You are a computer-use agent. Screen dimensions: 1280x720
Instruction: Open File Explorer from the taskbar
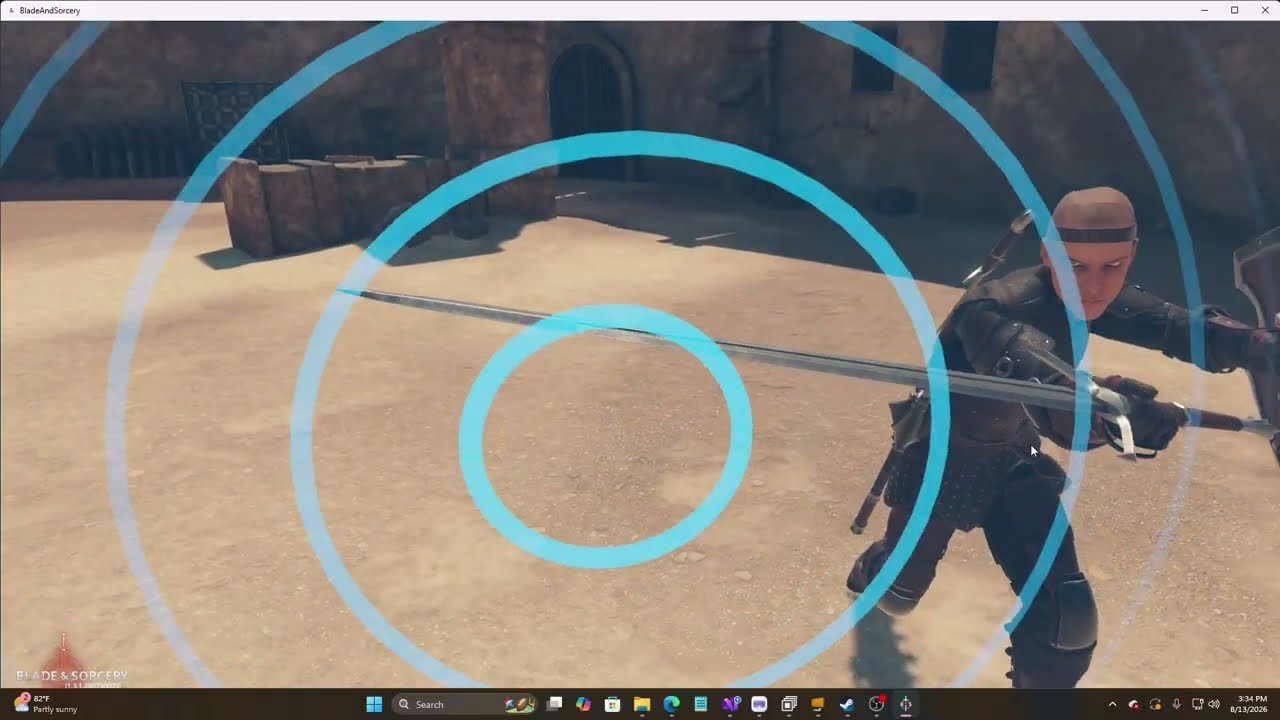(x=642, y=704)
